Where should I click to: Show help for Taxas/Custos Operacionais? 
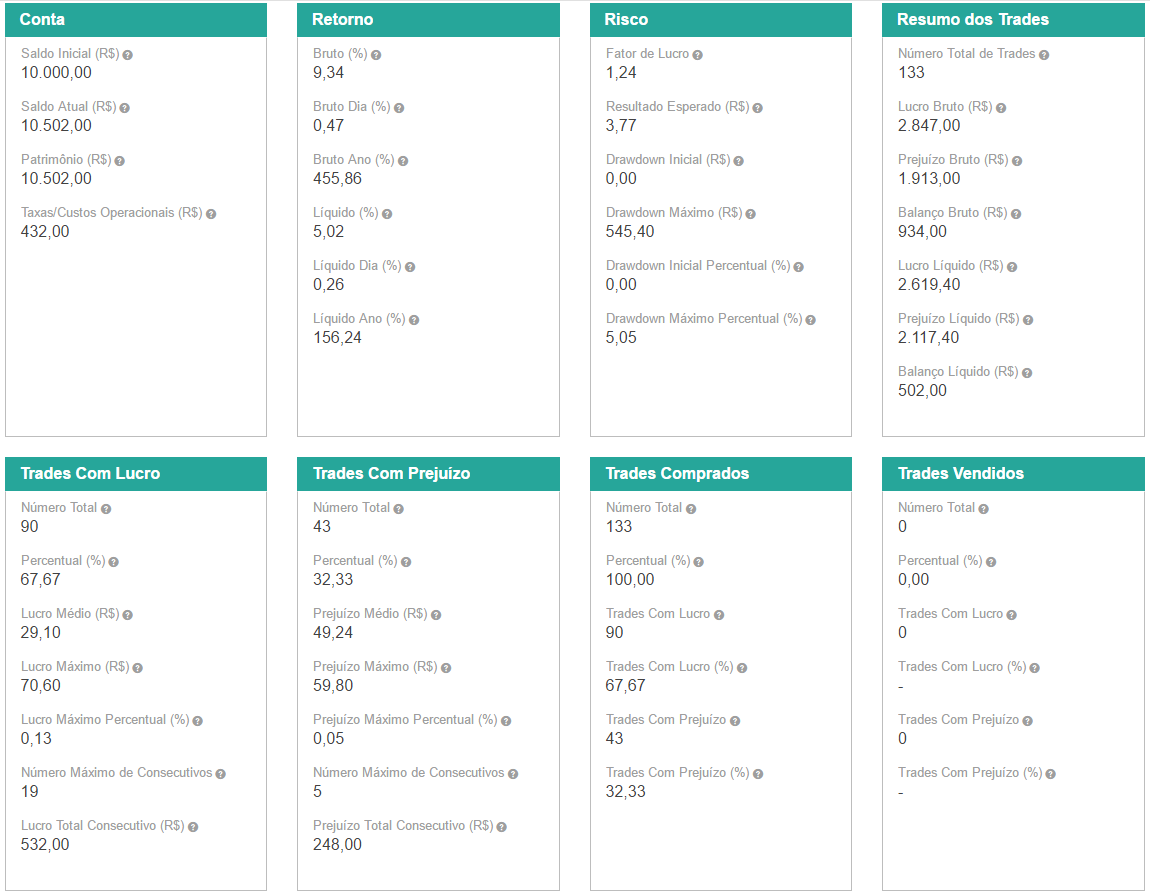point(211,214)
